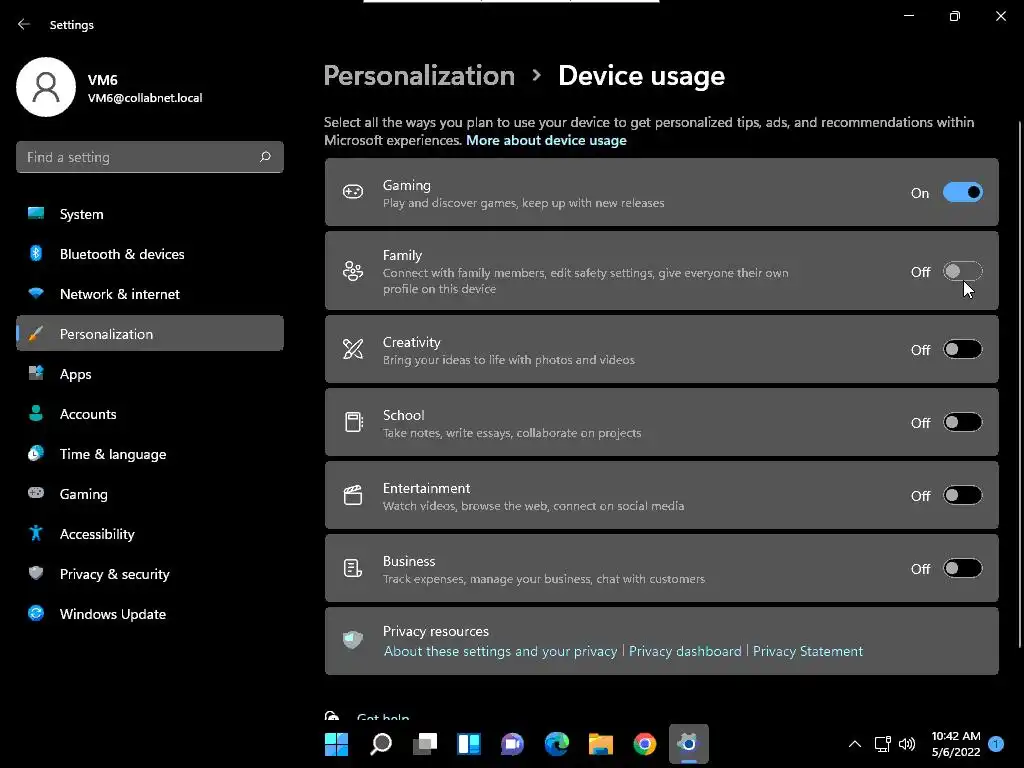Click the Bluetooth & devices icon
Screen dimensions: 1024x768
click(36, 254)
